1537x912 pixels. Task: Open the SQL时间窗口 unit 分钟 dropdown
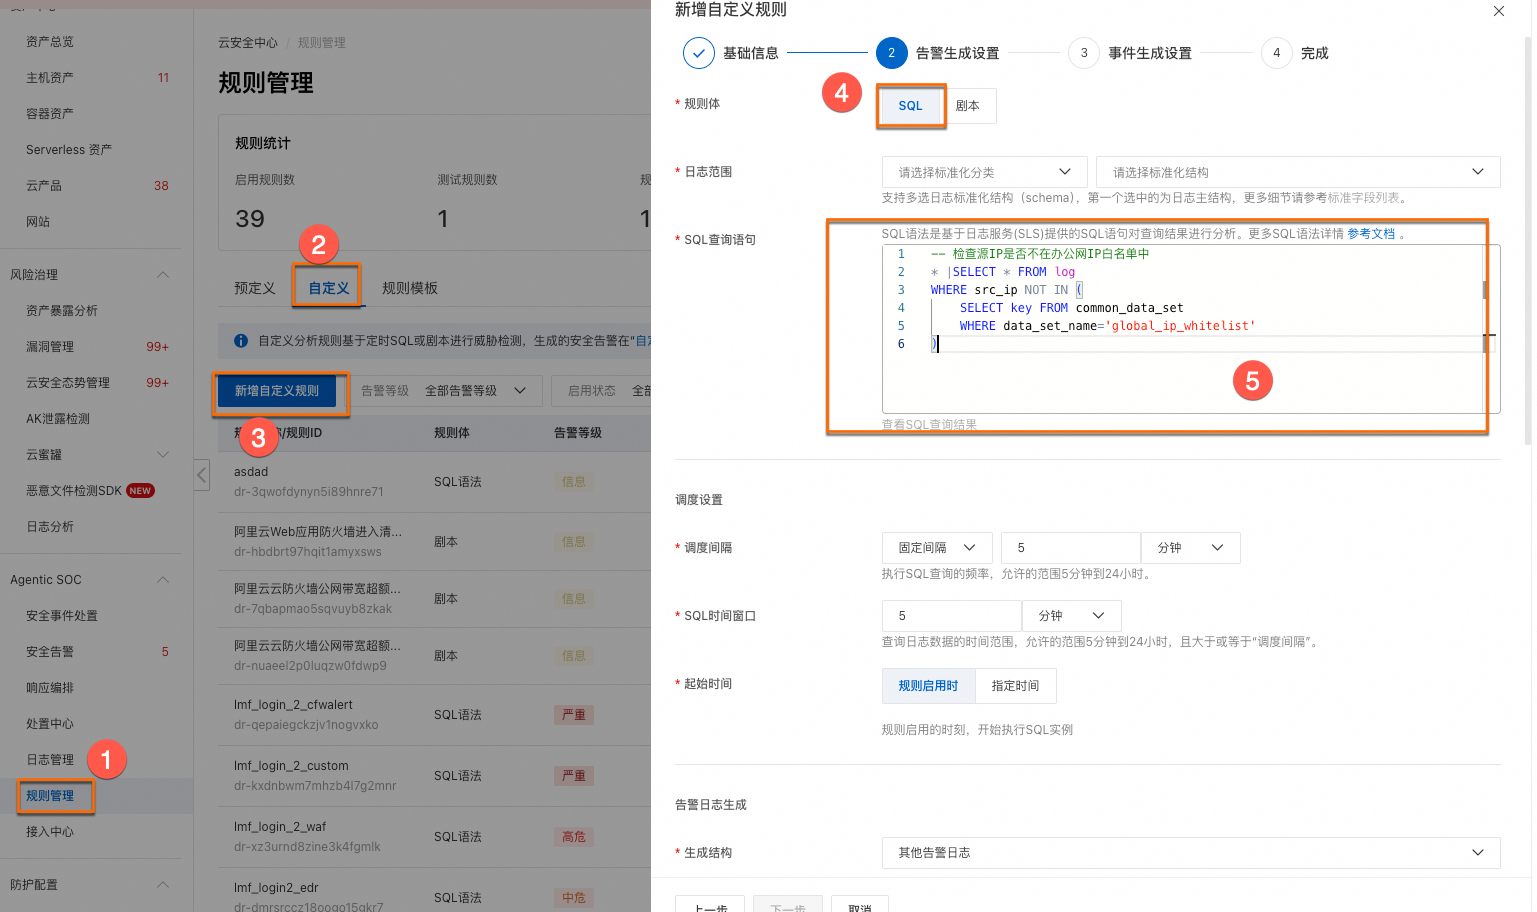1072,616
